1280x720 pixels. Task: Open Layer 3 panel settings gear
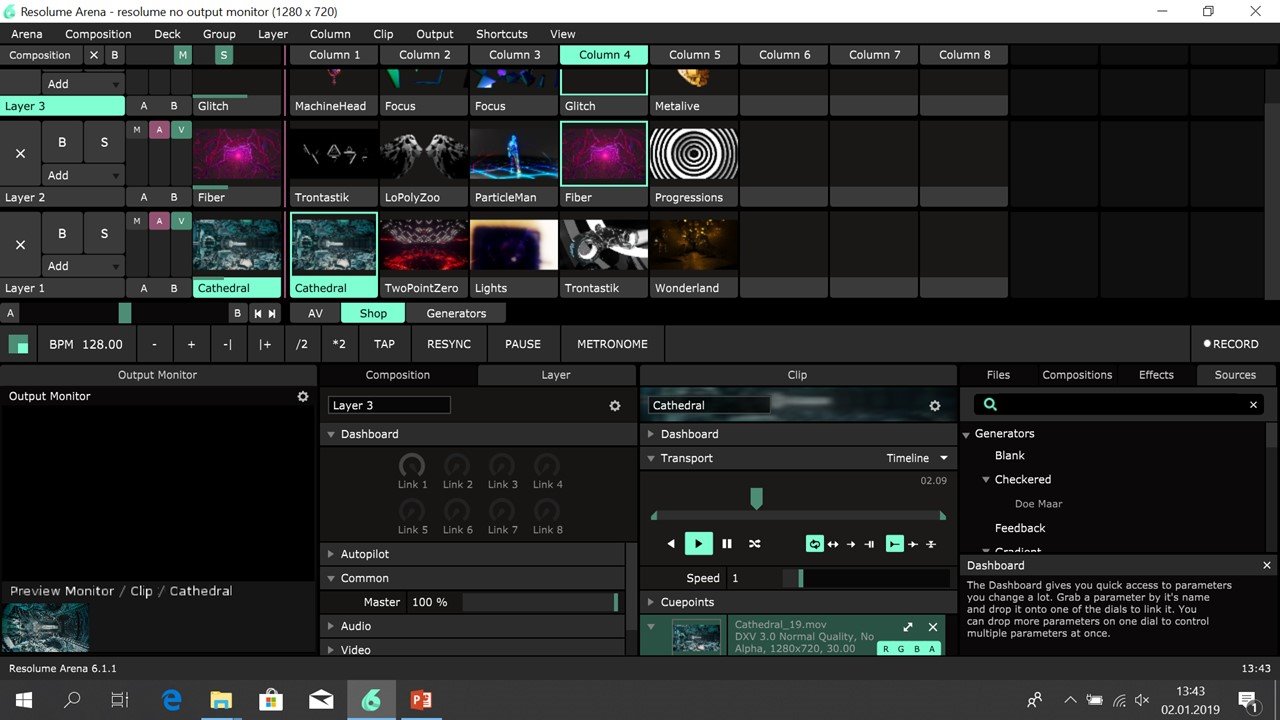pos(615,406)
